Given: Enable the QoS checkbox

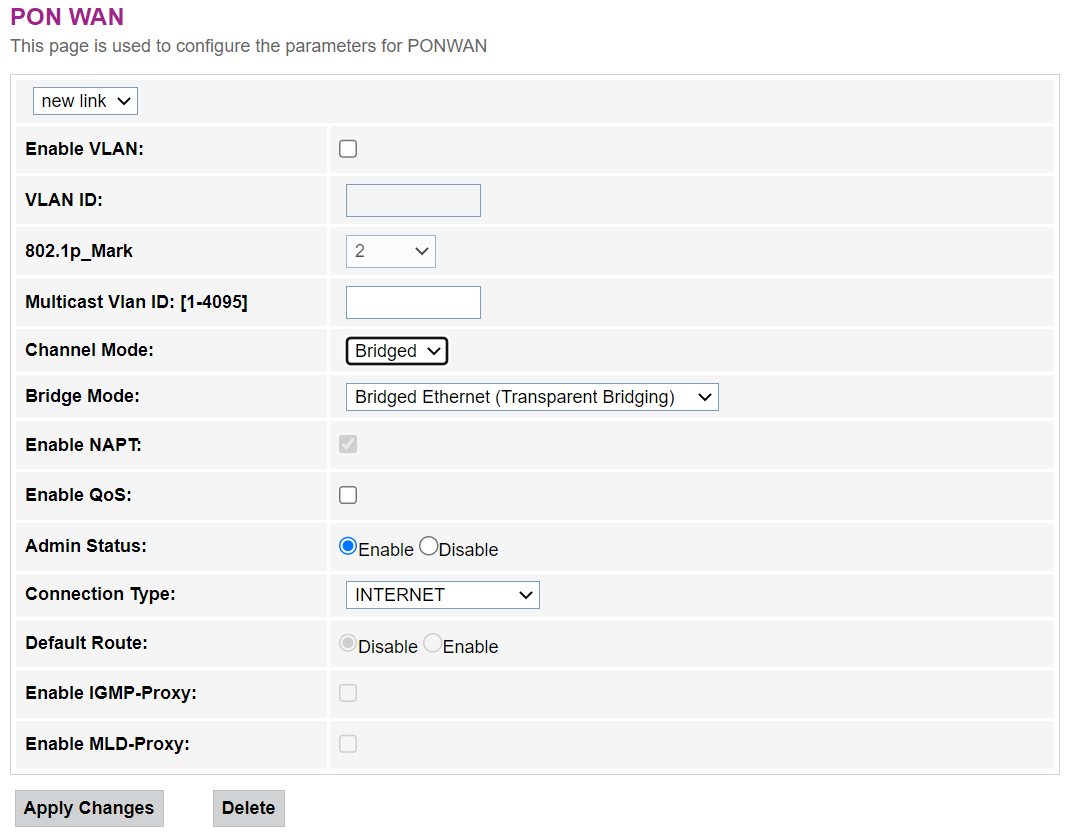Looking at the screenshot, I should [348, 495].
